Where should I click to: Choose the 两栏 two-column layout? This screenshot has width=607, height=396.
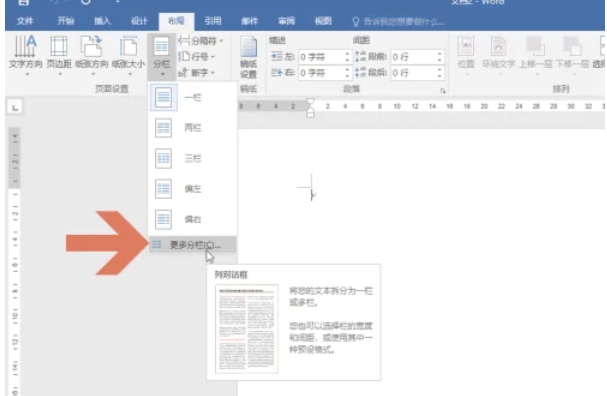(193, 127)
